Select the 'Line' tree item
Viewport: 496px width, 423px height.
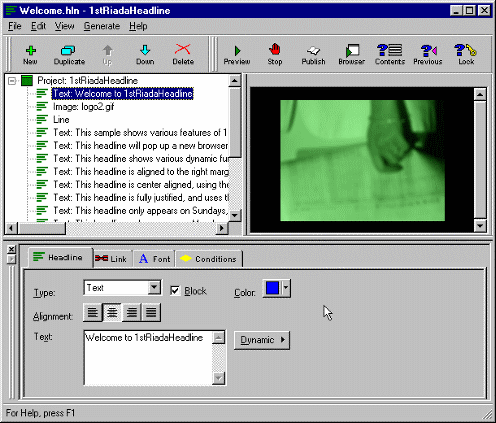click(61, 120)
